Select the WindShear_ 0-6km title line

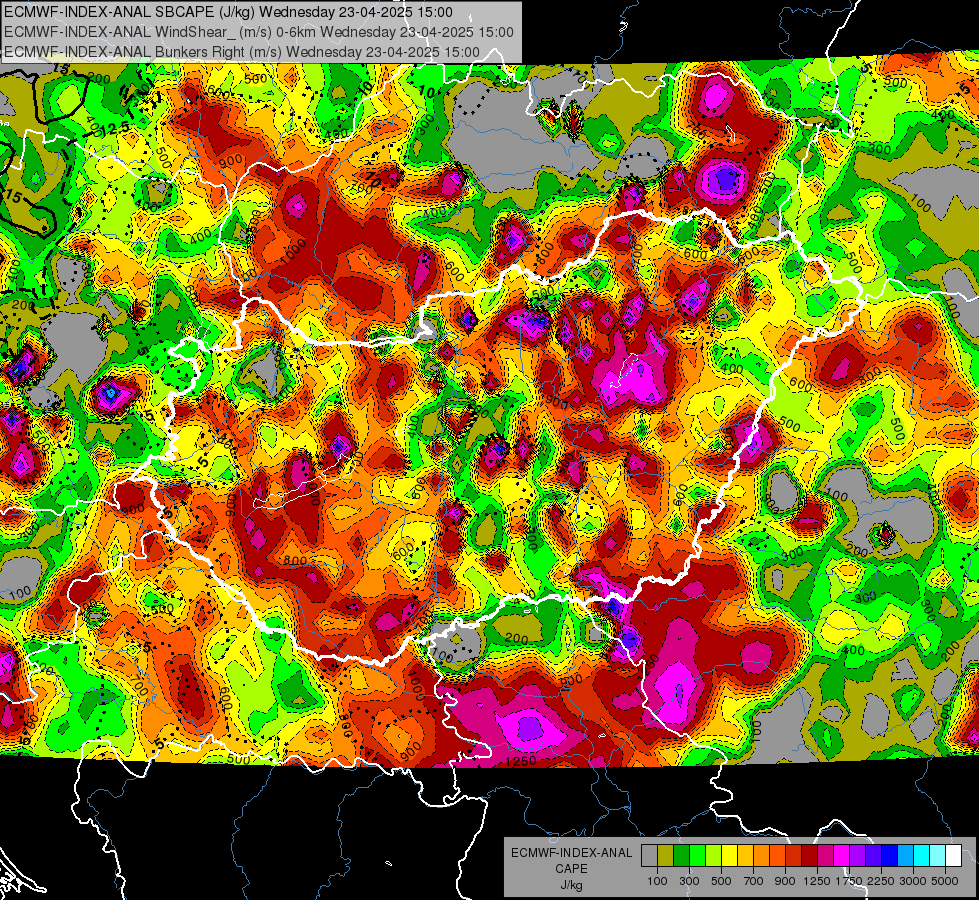point(258,32)
